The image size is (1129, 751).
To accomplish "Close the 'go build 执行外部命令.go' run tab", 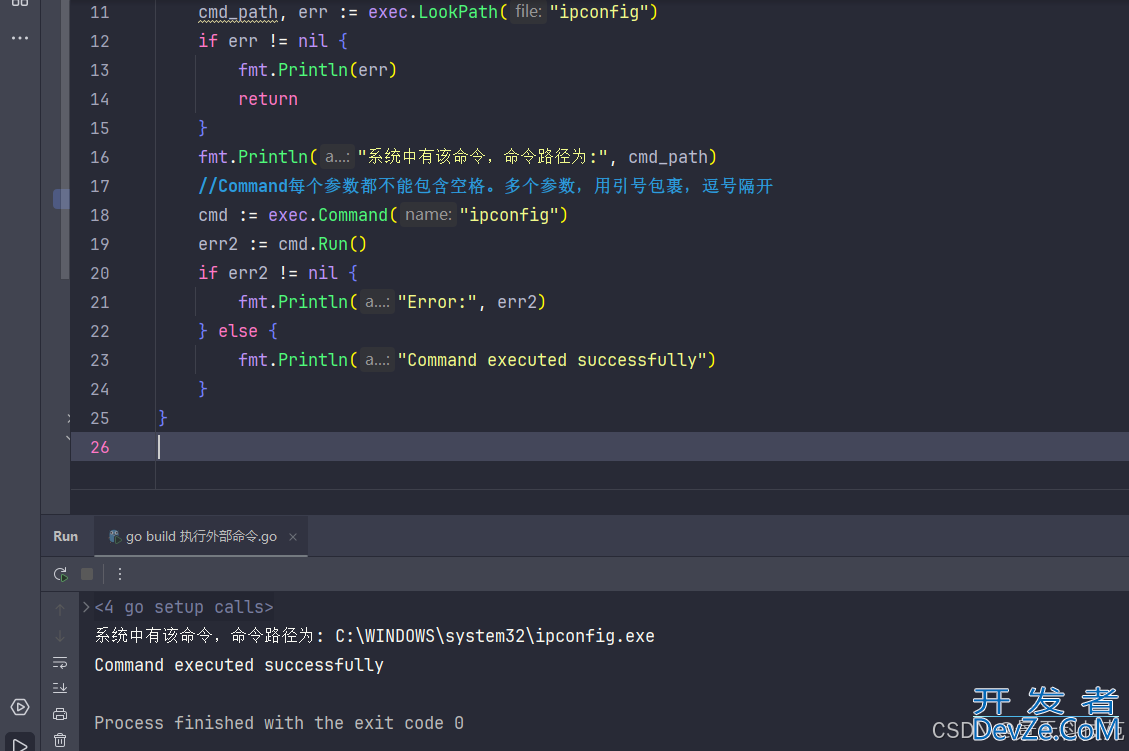I will point(293,536).
